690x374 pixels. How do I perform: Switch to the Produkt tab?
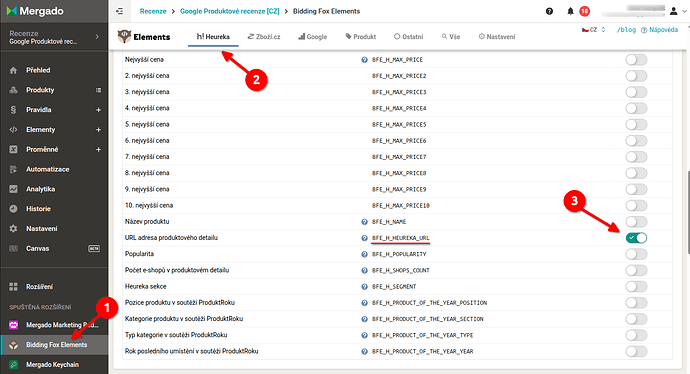[361, 37]
